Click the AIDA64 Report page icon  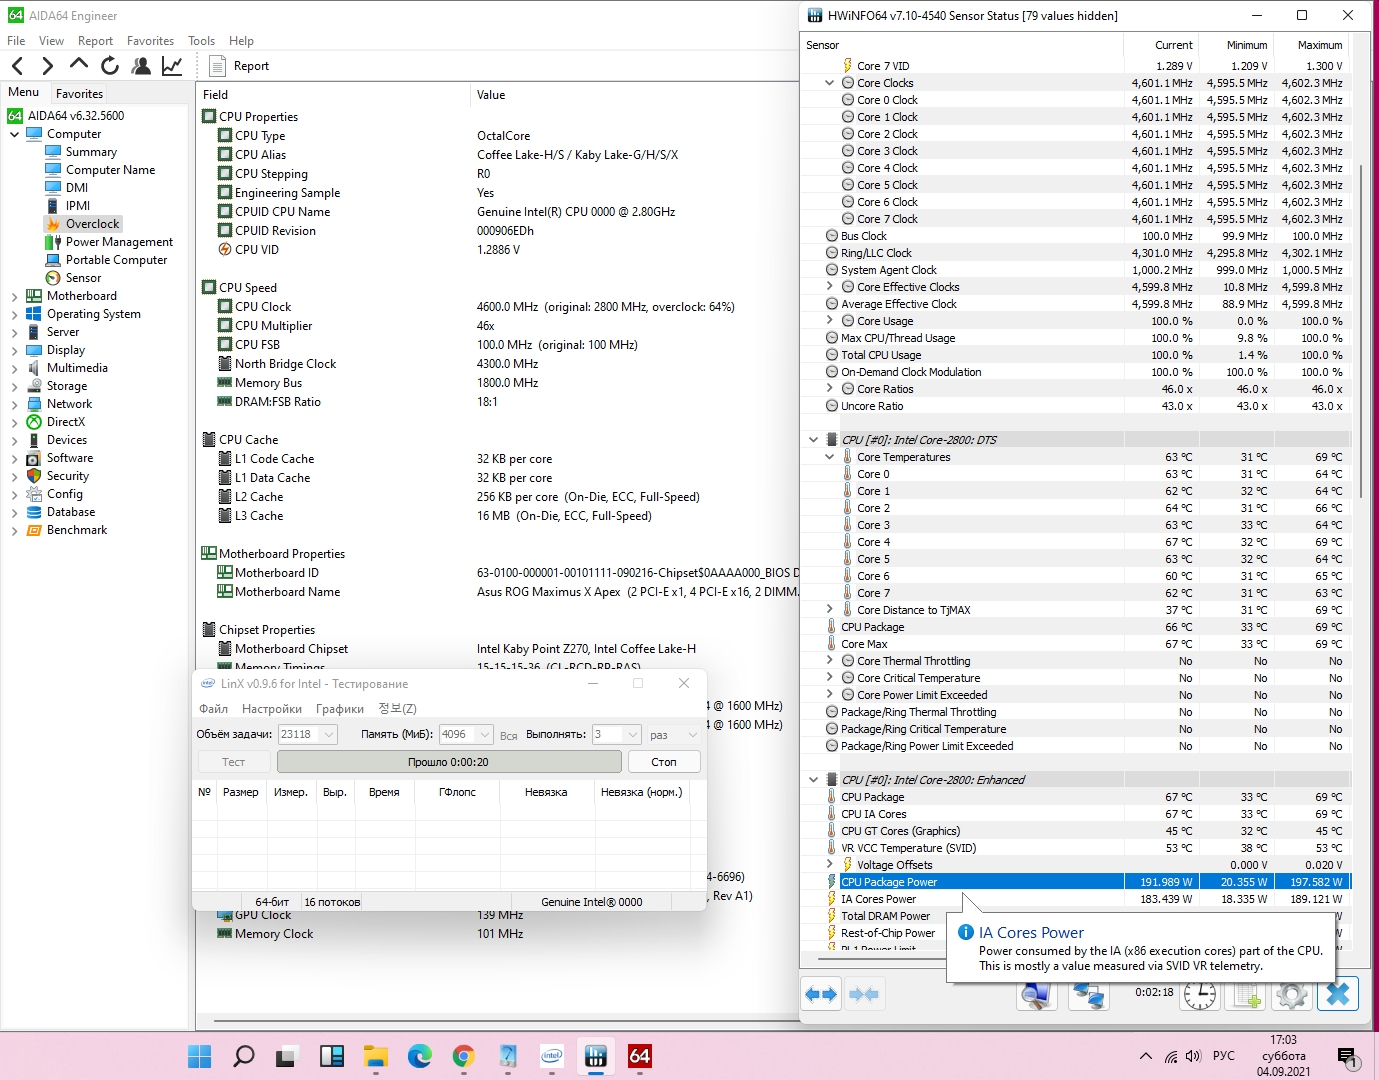coord(218,66)
